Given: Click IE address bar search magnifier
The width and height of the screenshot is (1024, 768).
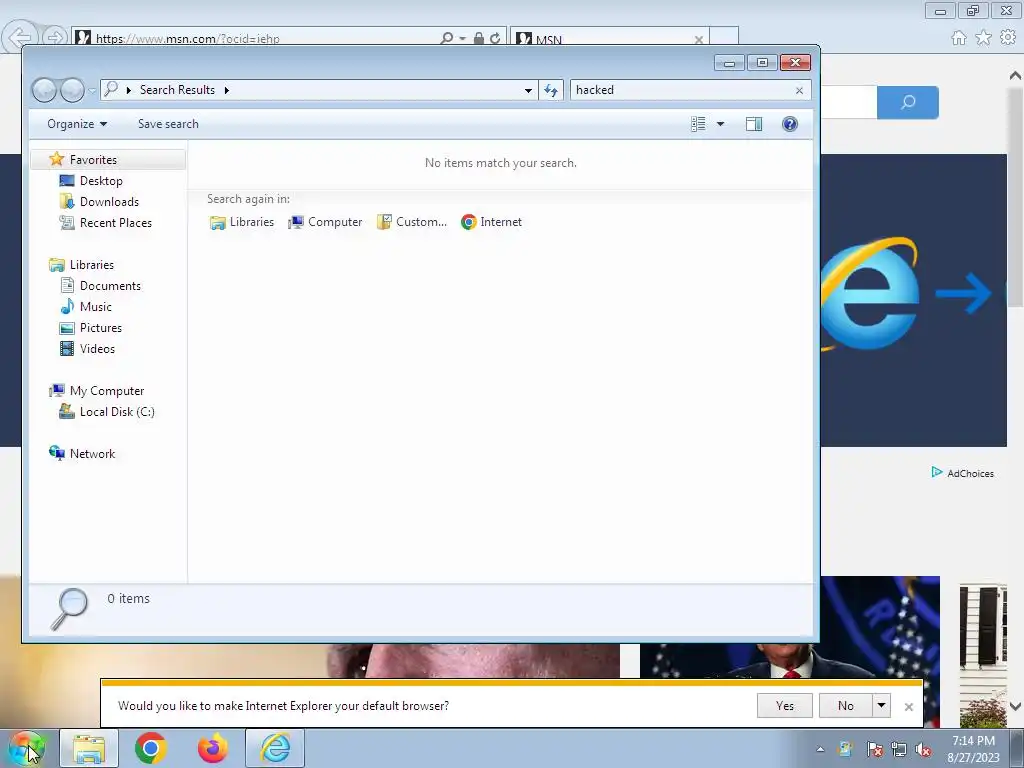Looking at the screenshot, I should click(447, 39).
